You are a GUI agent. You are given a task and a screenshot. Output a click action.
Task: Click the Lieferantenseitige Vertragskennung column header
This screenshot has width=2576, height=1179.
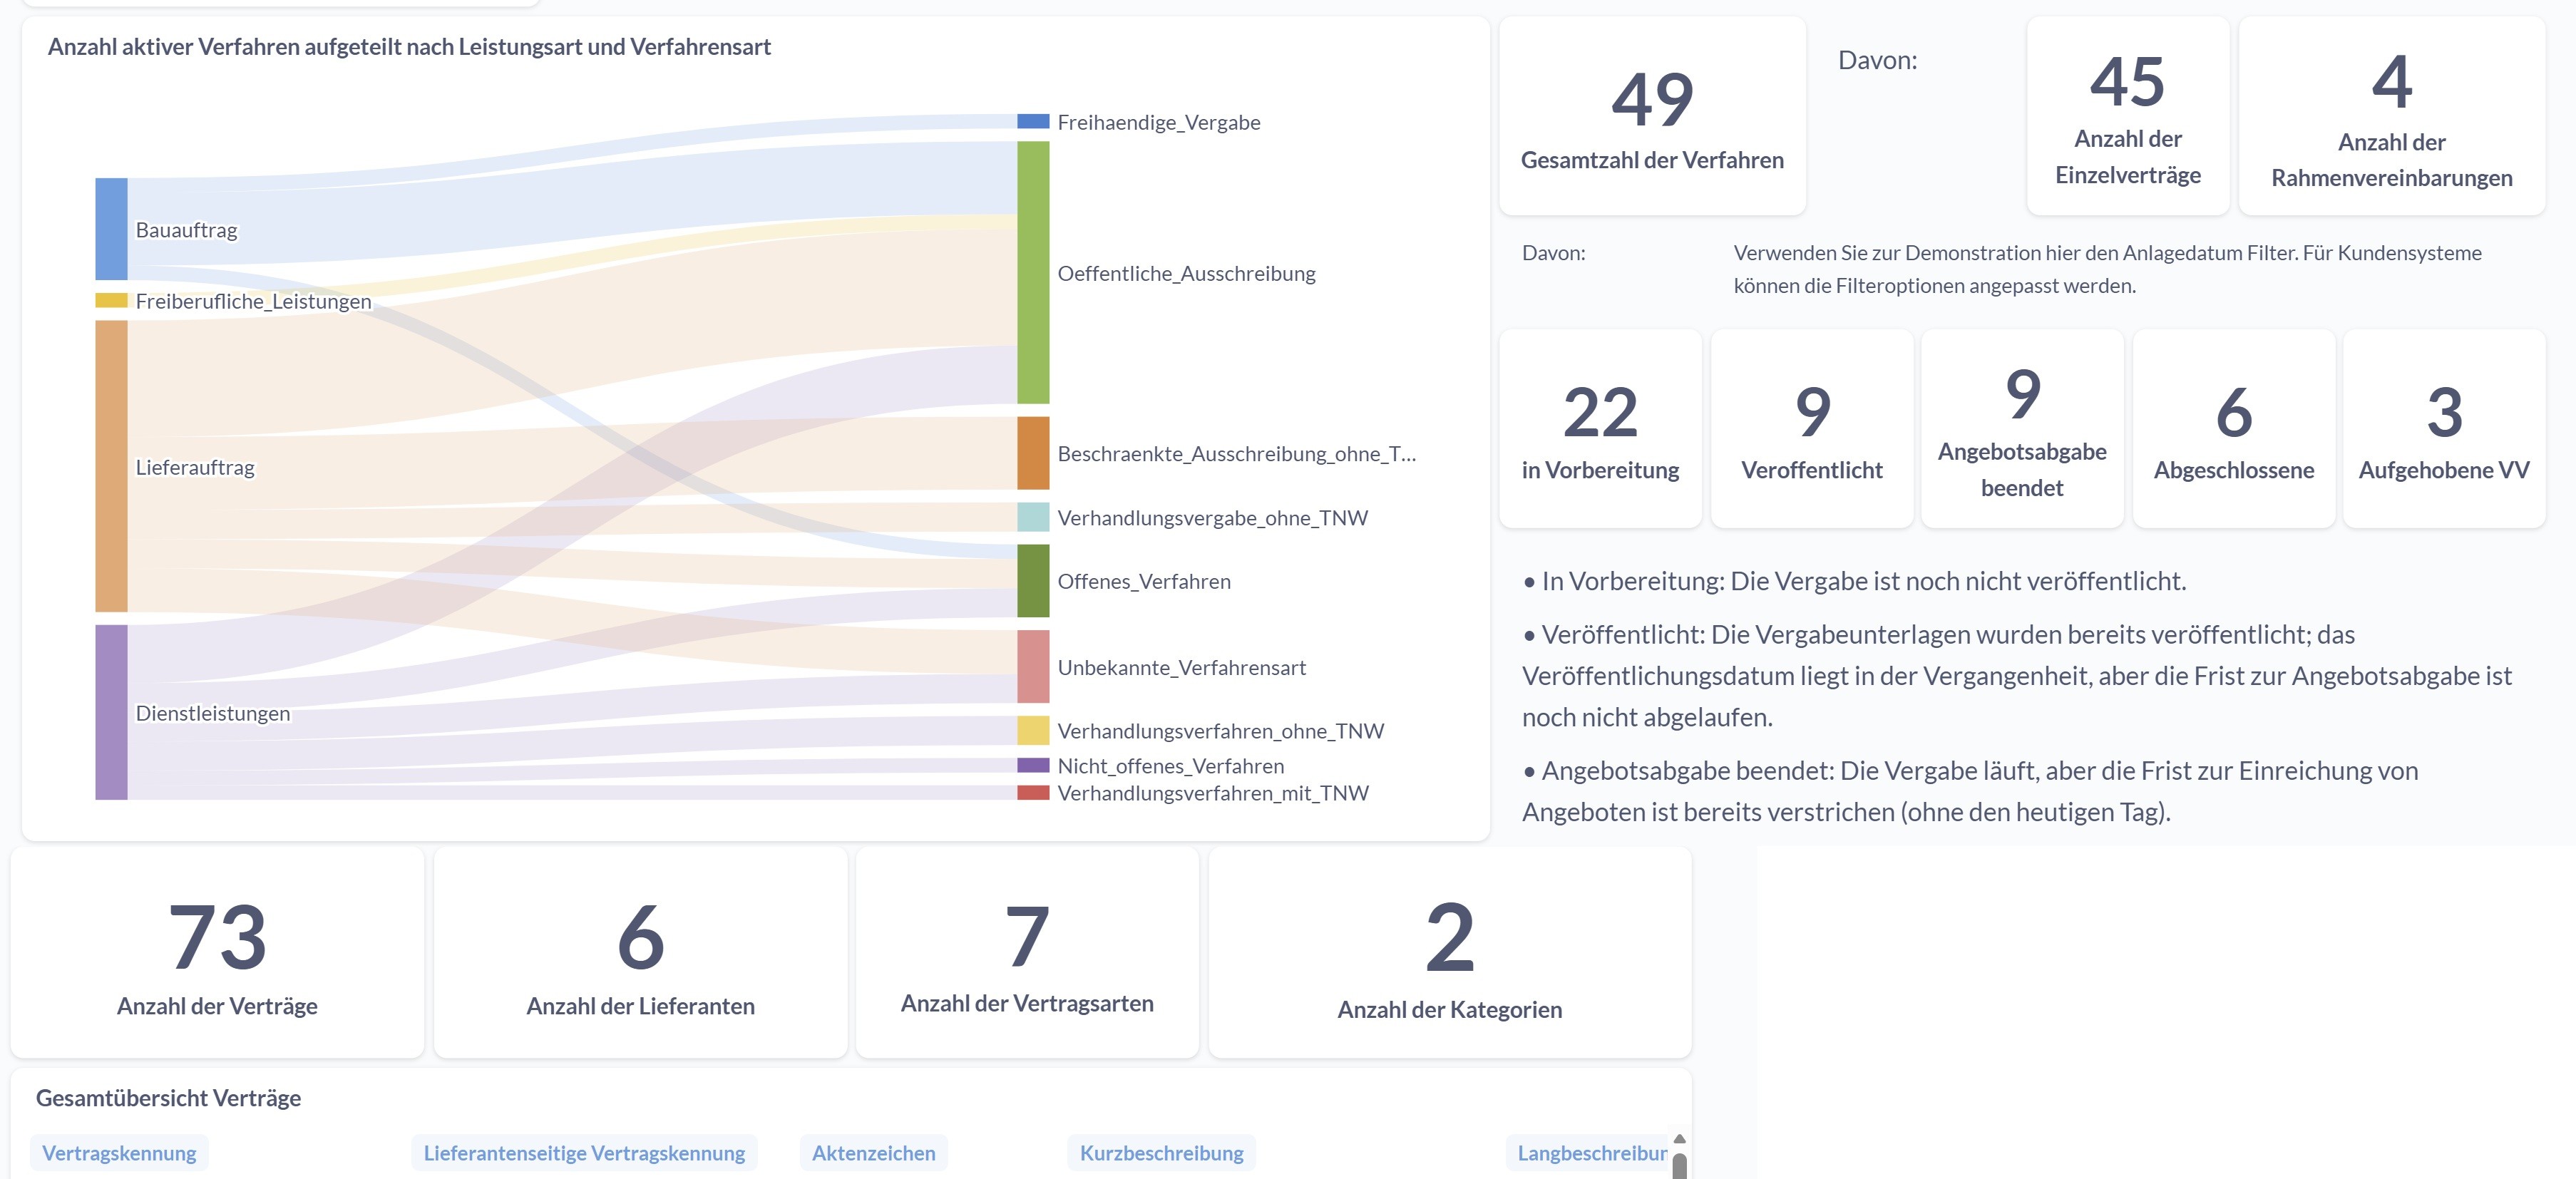coord(584,1153)
